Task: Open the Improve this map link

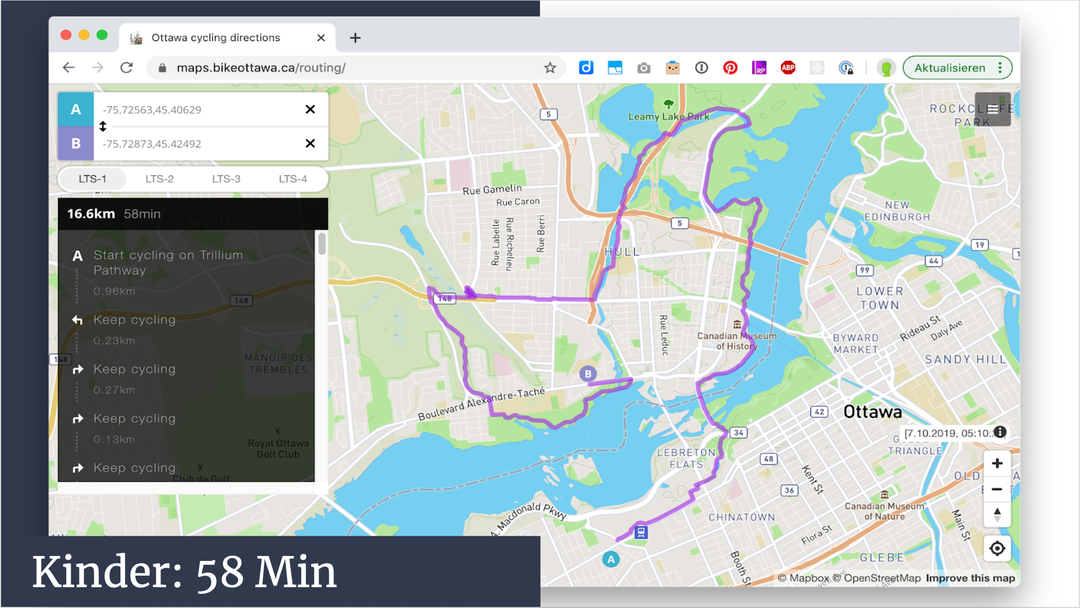Action: tap(970, 578)
